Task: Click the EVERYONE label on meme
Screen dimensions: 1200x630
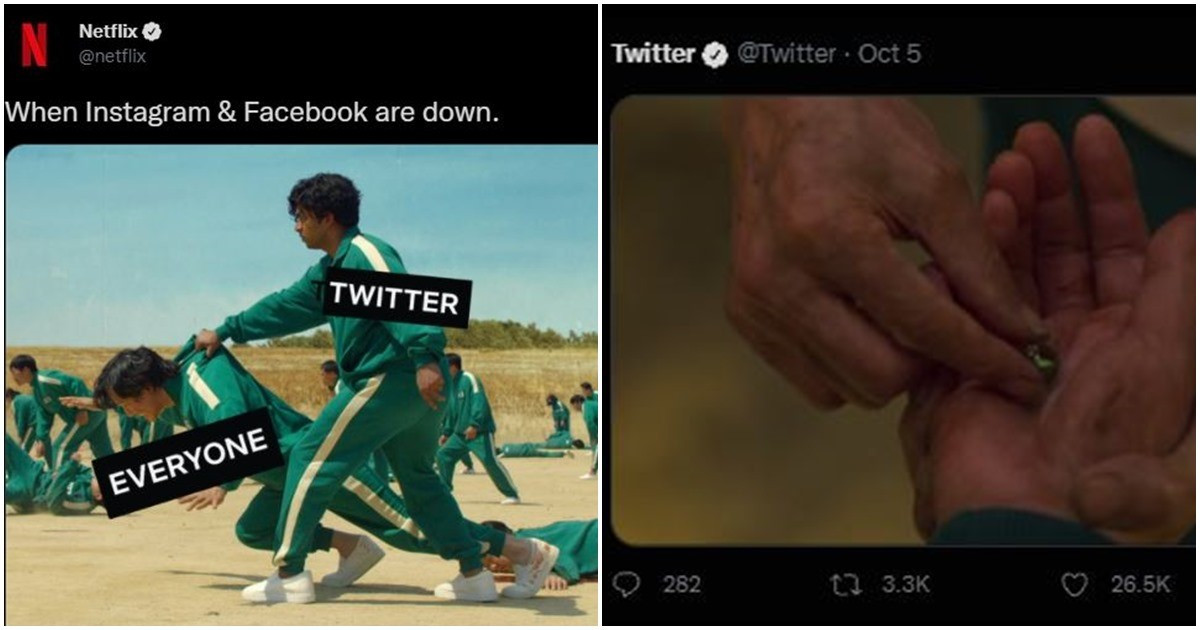Action: [188, 463]
